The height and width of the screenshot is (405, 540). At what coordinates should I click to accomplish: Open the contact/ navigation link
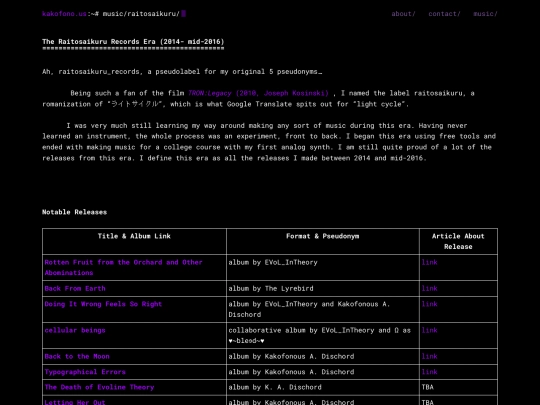(x=444, y=14)
